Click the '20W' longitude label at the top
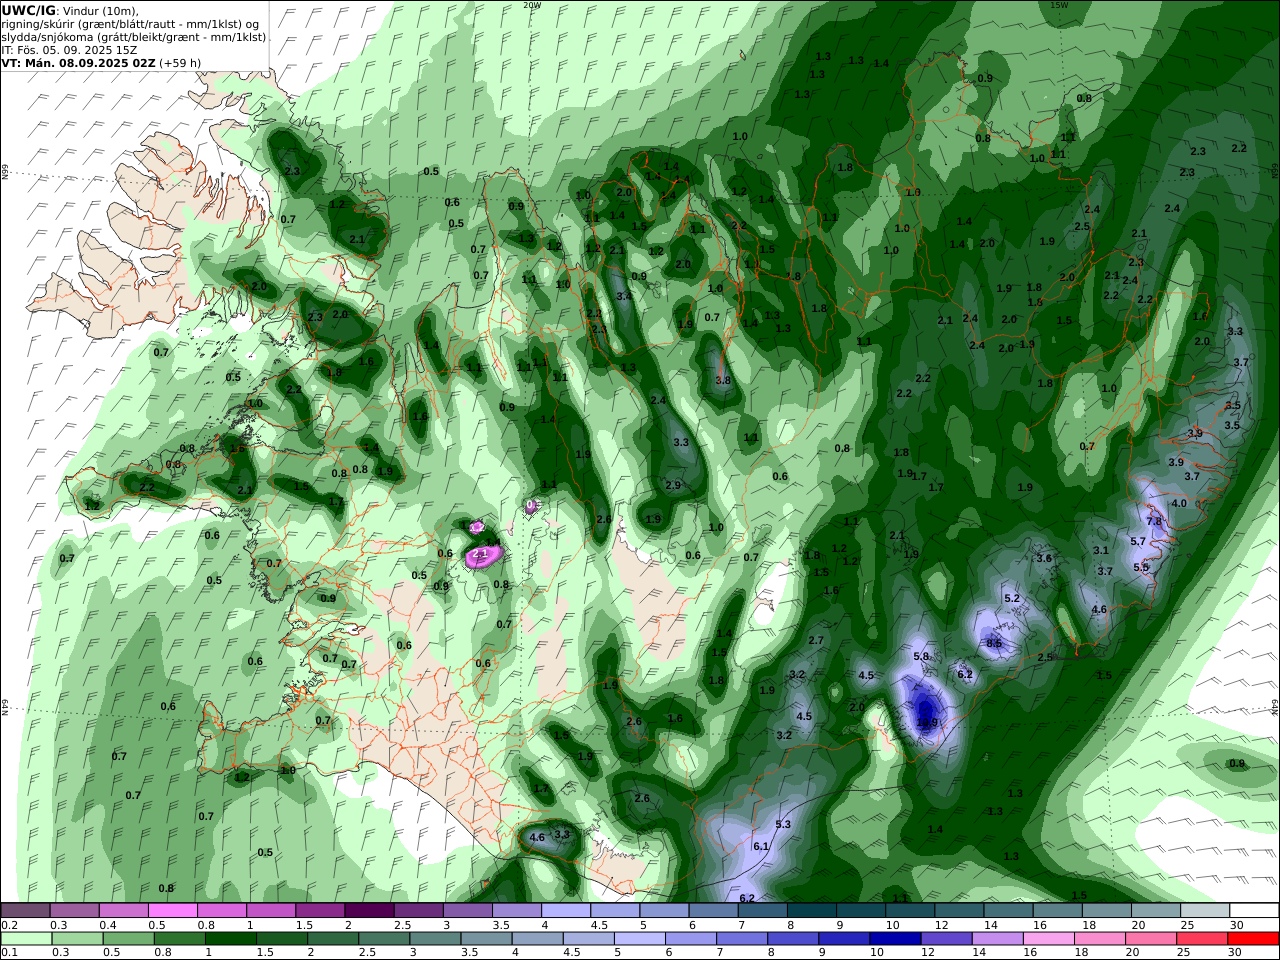This screenshot has height=960, width=1280. [x=532, y=5]
